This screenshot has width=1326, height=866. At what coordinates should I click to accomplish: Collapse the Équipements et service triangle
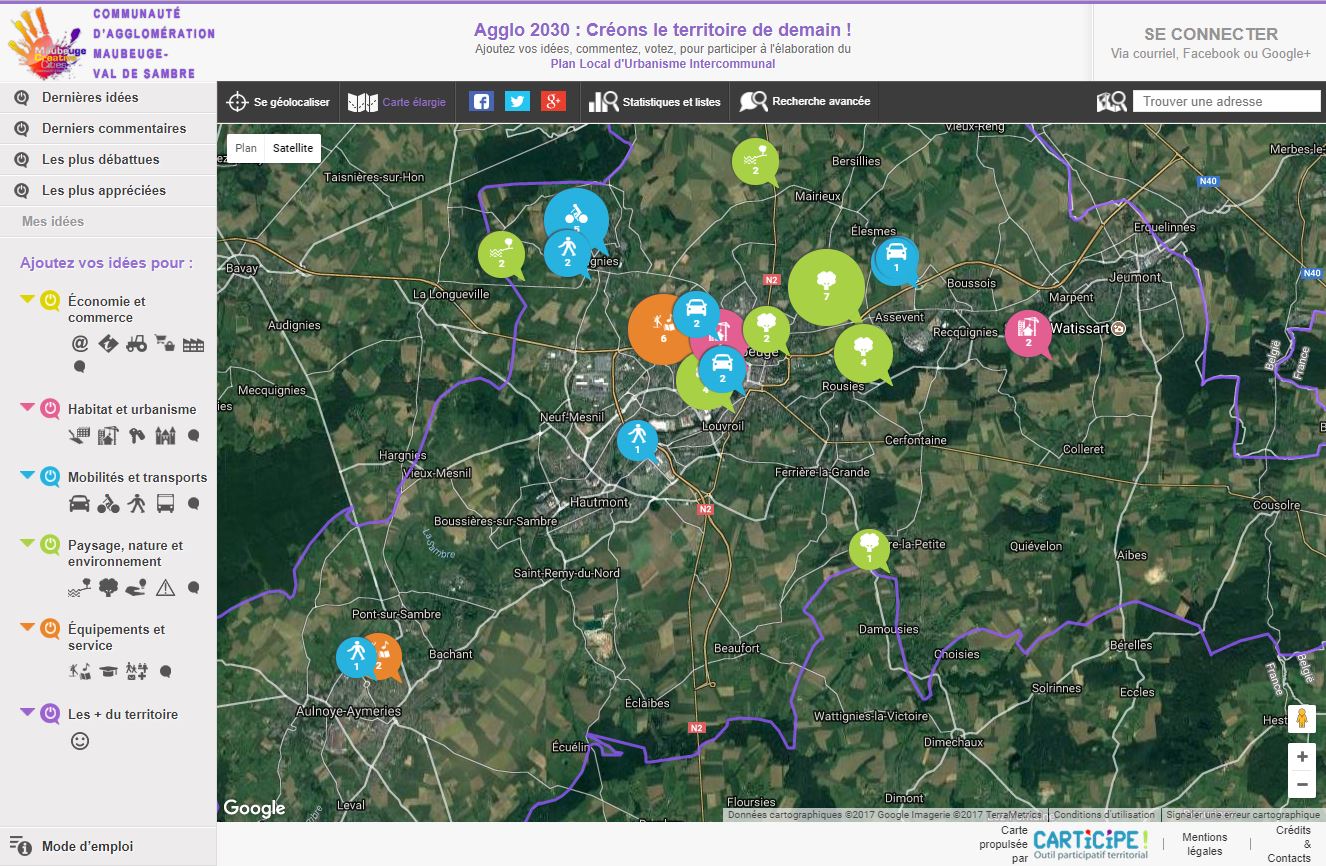tap(27, 628)
